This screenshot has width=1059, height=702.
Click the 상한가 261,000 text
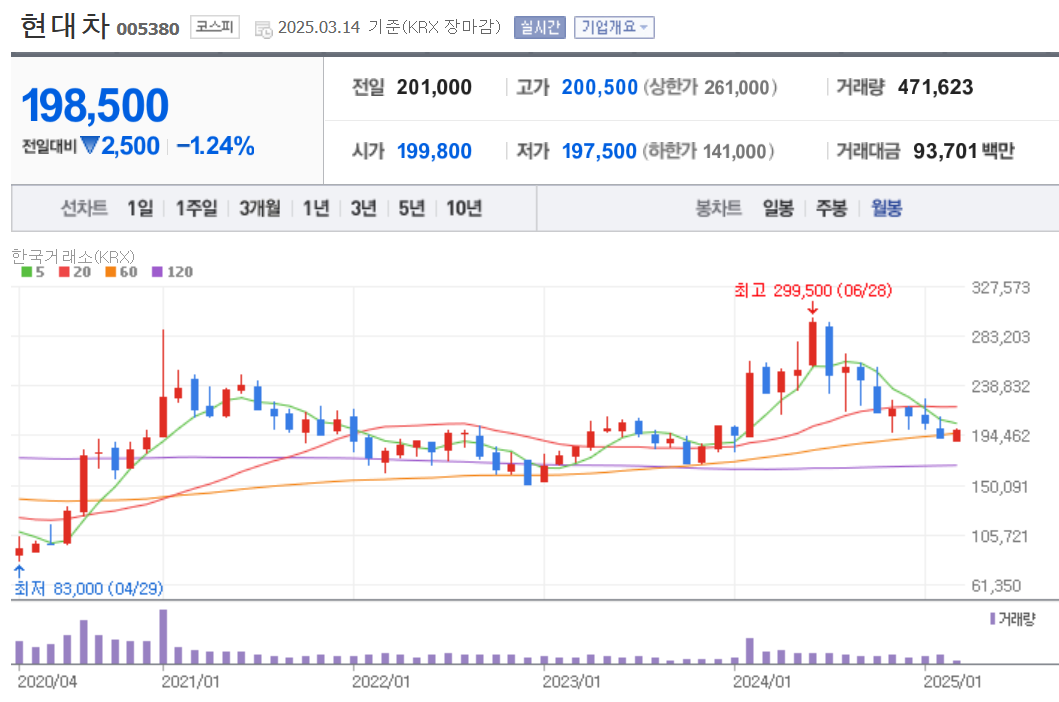(711, 87)
